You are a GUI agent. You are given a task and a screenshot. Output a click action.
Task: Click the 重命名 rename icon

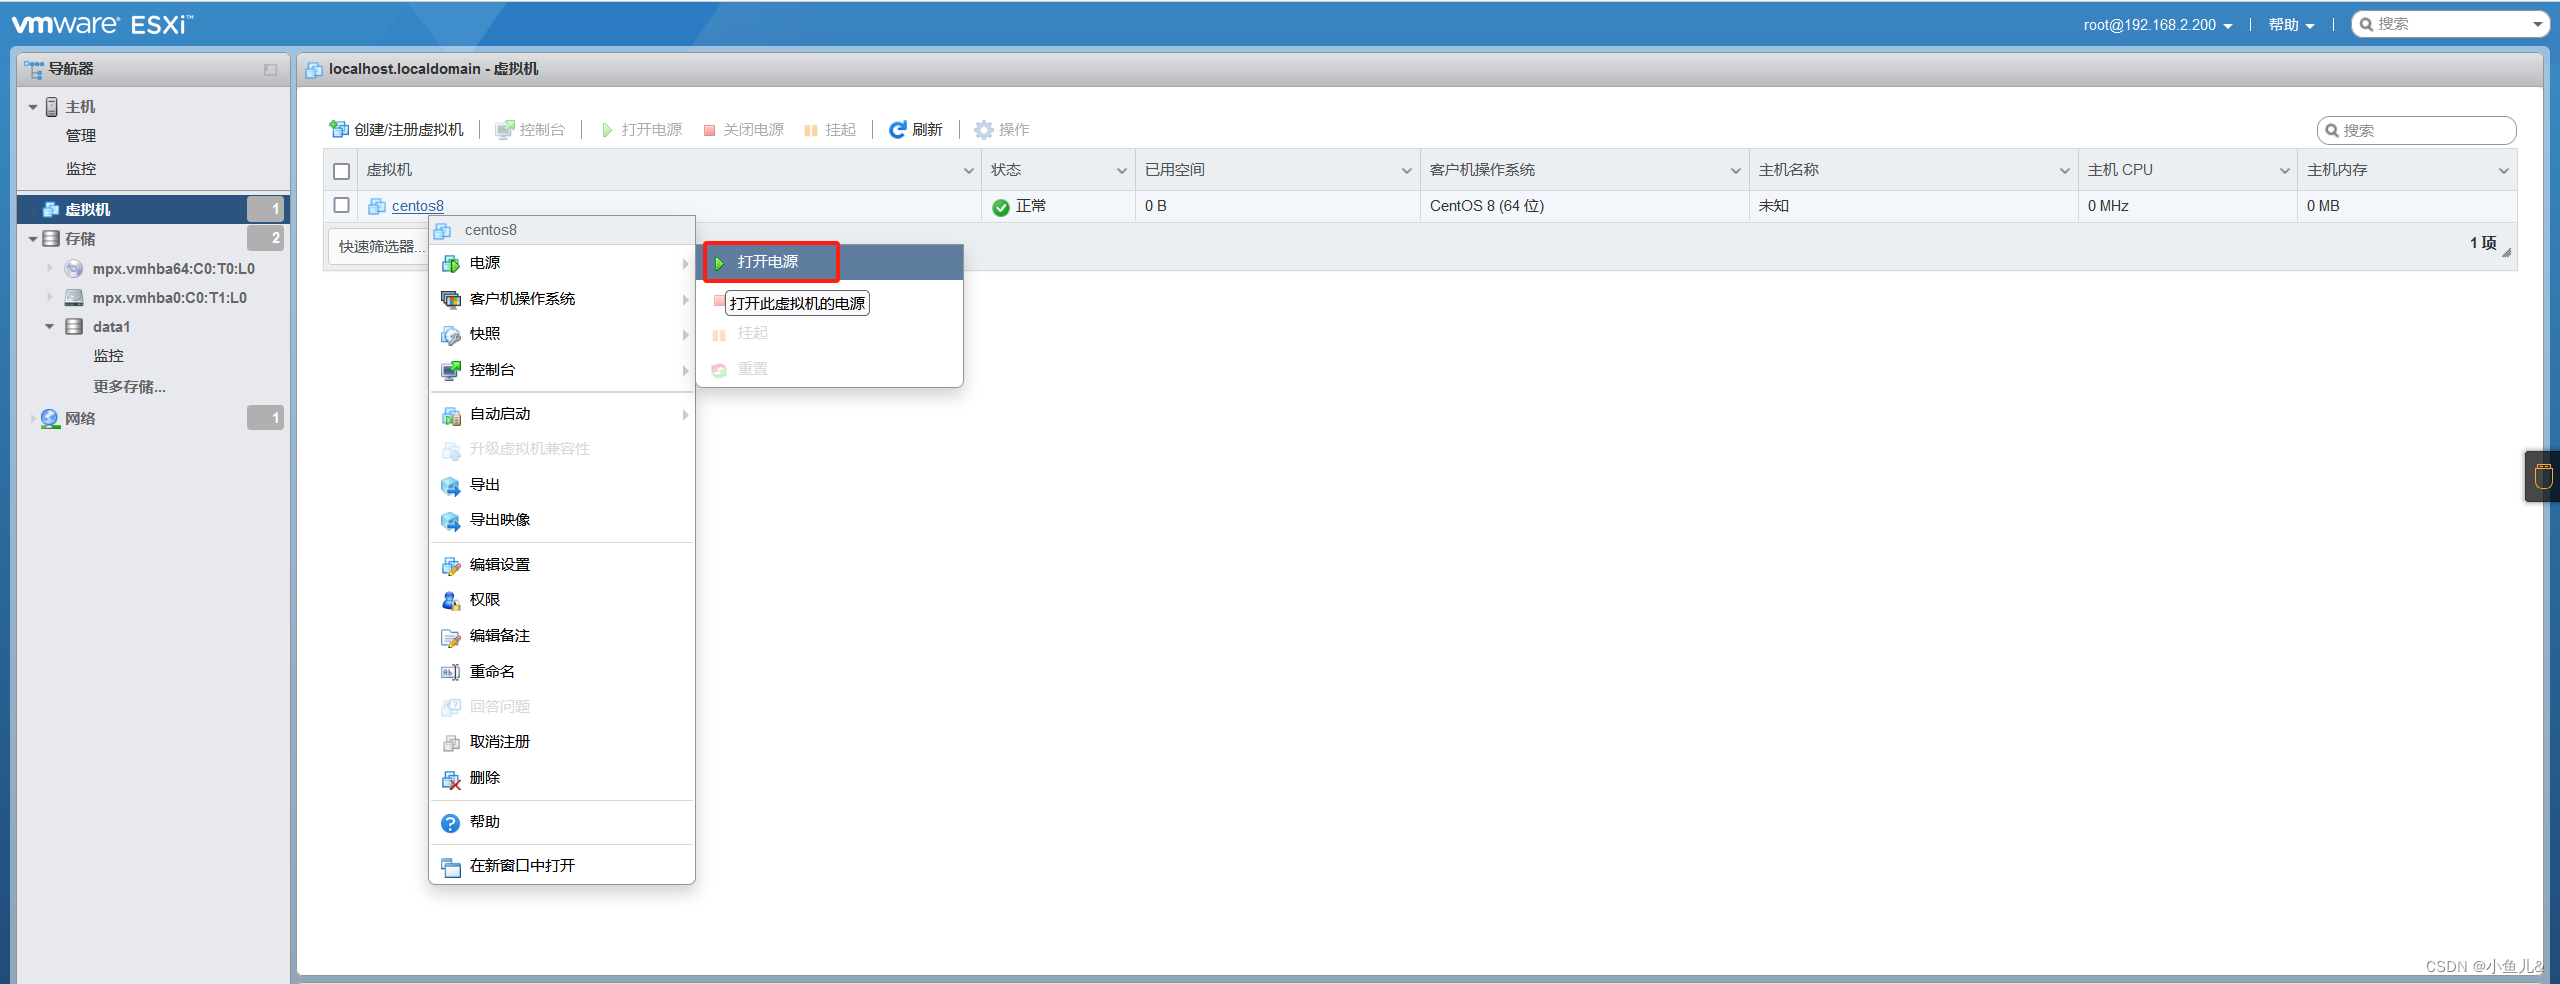pyautogui.click(x=451, y=673)
